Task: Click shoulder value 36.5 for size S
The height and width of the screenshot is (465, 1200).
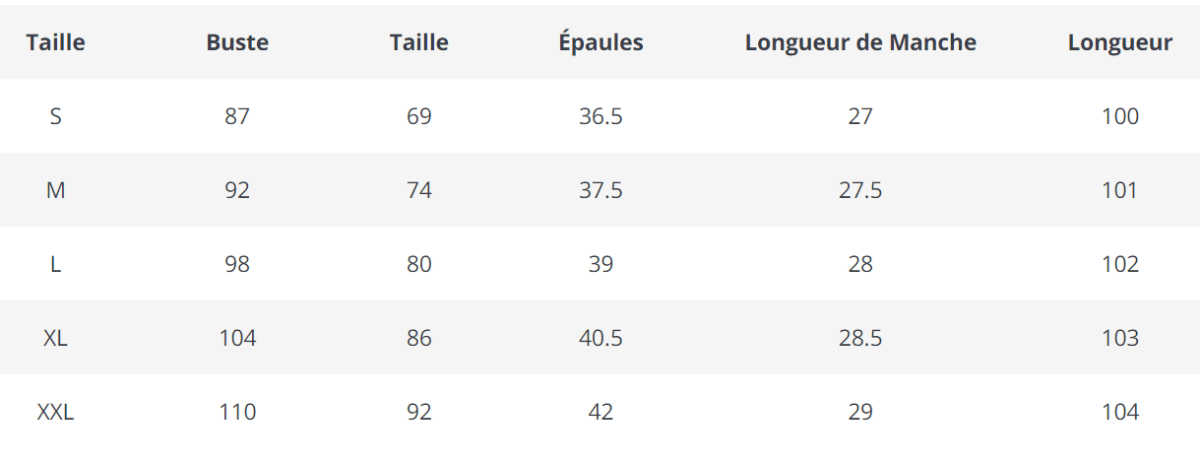Action: 600,116
